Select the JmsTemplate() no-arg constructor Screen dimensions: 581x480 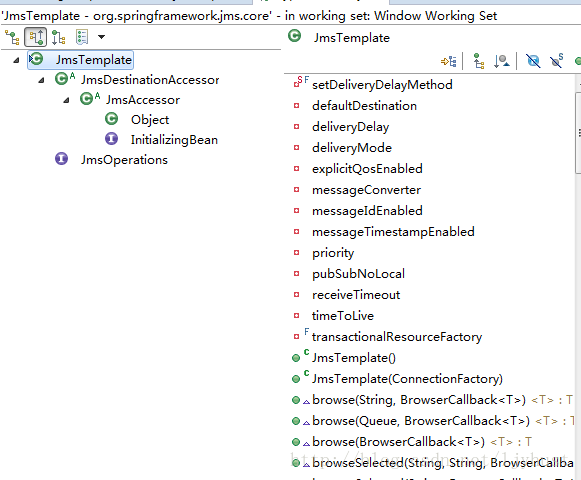pos(354,358)
